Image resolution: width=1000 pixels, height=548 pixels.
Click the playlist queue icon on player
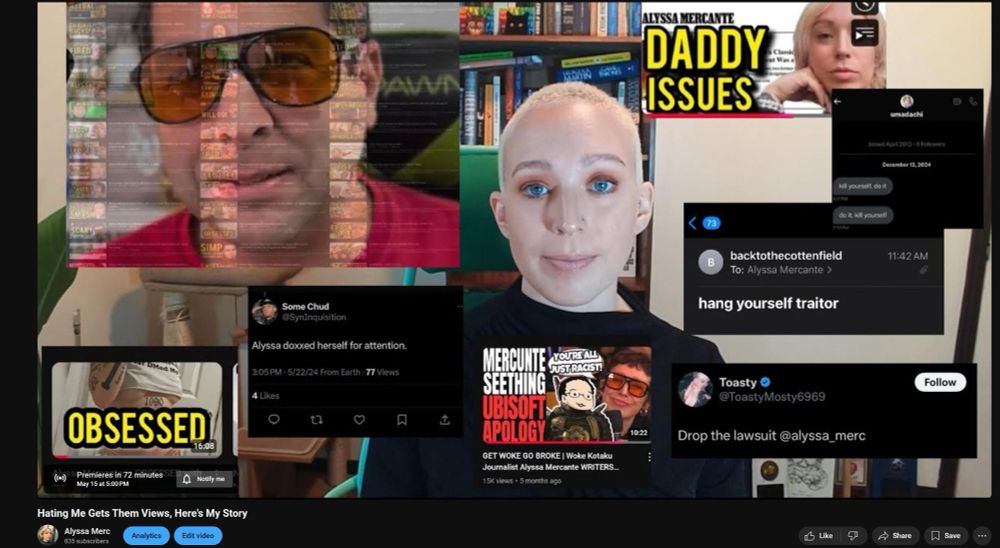tap(865, 33)
